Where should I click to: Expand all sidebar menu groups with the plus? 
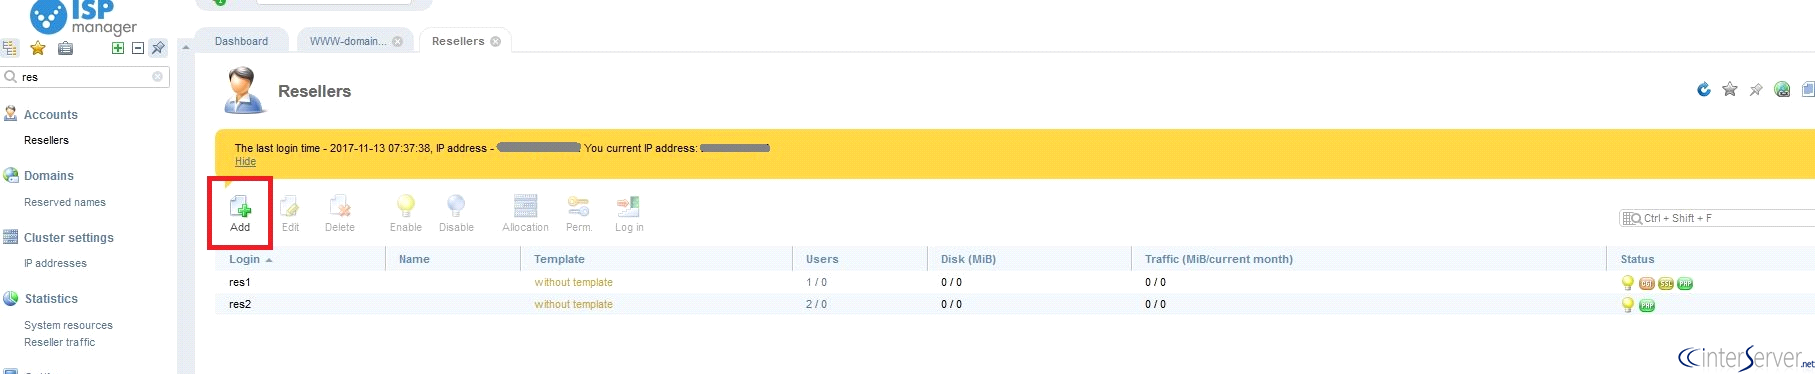[x=118, y=48]
